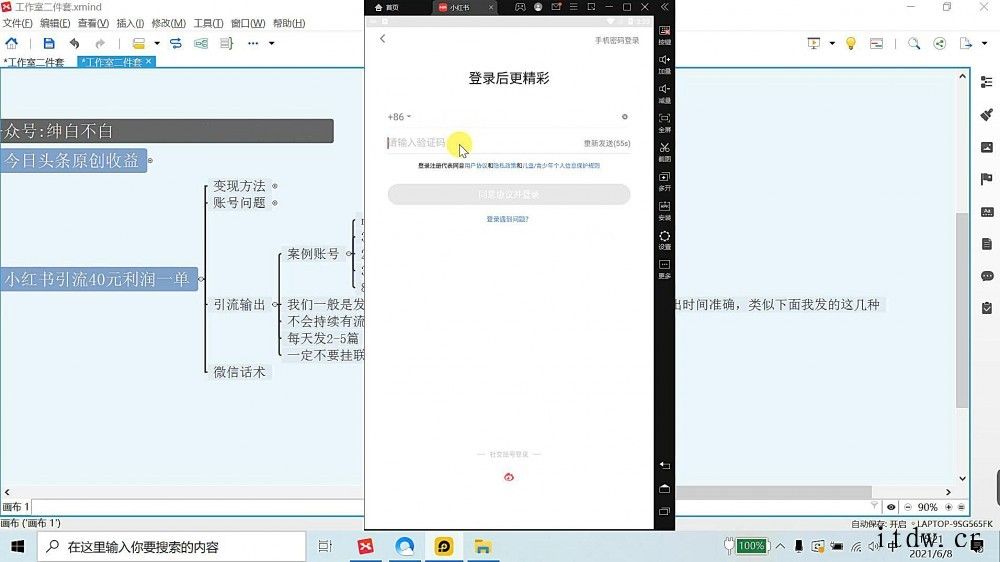Viewport: 1000px width, 562px height.
Task: Expand the 今日头条原创收益 topic
Action: pos(151,160)
